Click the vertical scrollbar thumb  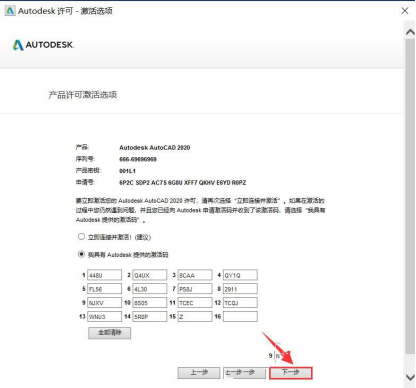pos(410,197)
